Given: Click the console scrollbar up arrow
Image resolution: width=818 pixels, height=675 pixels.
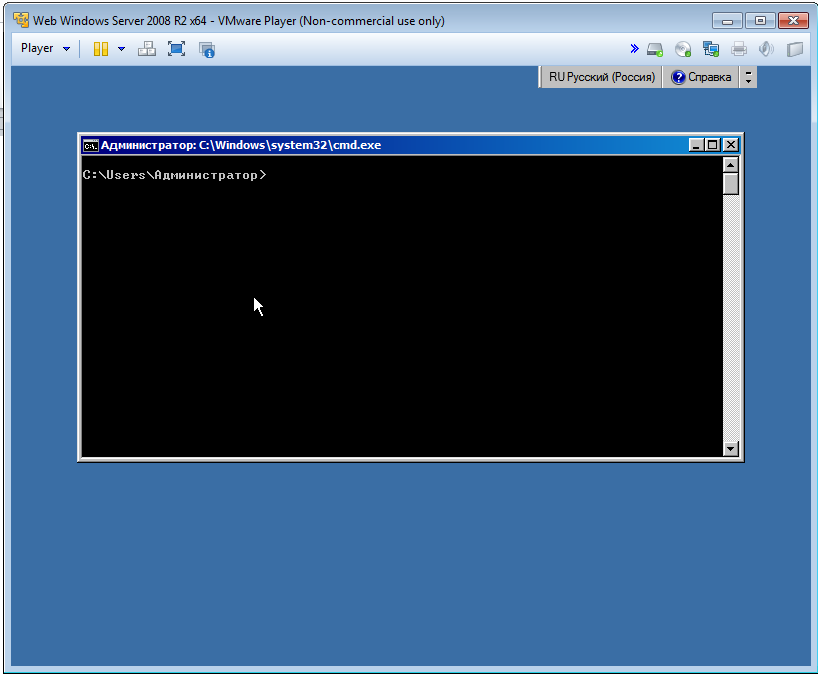Looking at the screenshot, I should tap(730, 165).
